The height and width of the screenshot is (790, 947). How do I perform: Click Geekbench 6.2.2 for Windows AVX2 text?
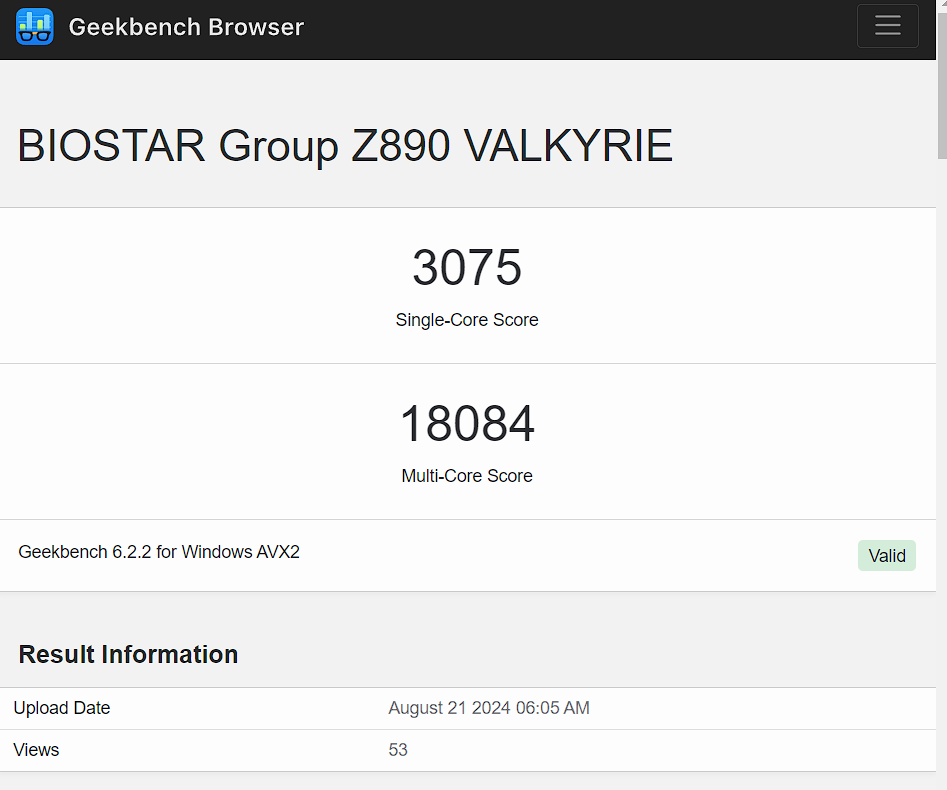click(x=159, y=552)
